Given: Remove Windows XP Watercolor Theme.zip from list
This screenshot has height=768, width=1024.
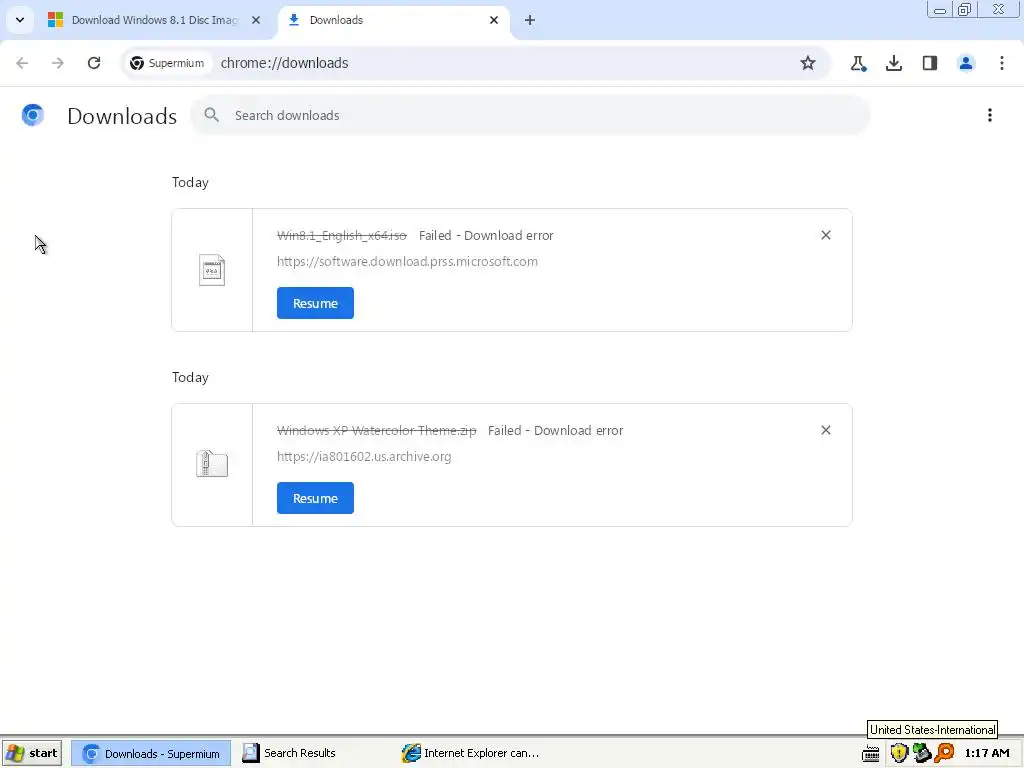Looking at the screenshot, I should 825,430.
